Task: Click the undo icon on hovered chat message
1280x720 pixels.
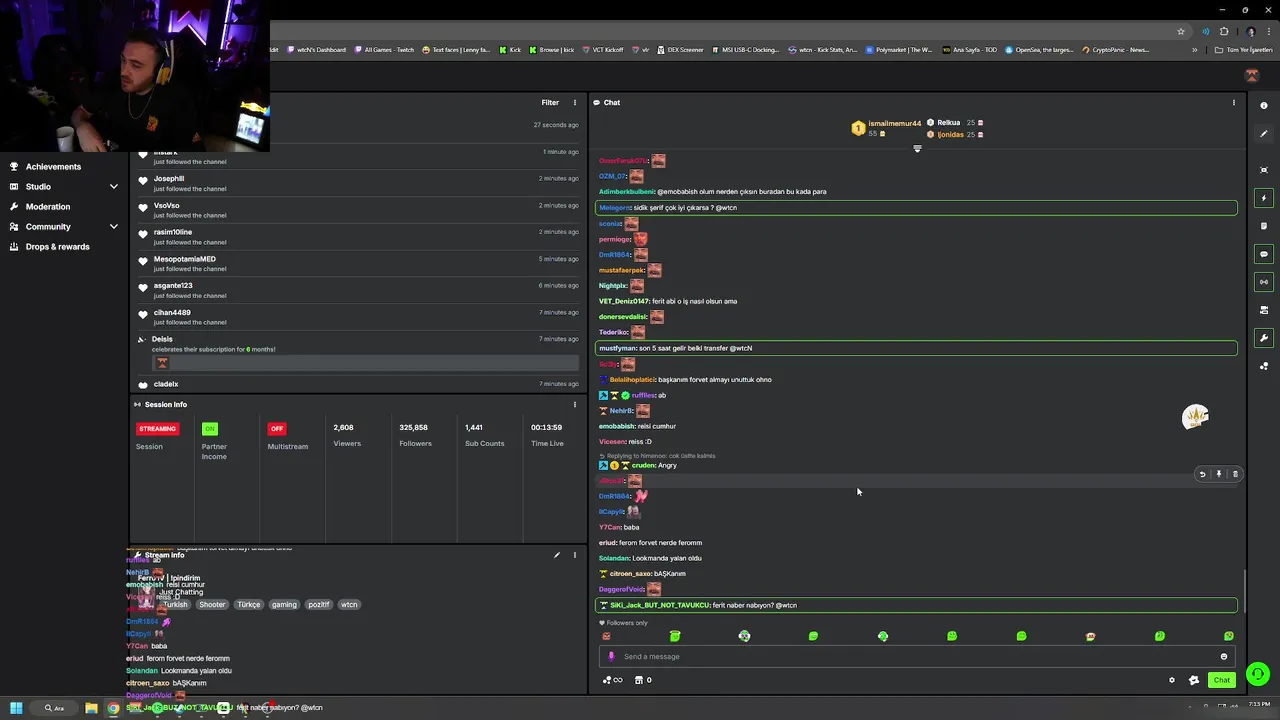Action: 1202,474
